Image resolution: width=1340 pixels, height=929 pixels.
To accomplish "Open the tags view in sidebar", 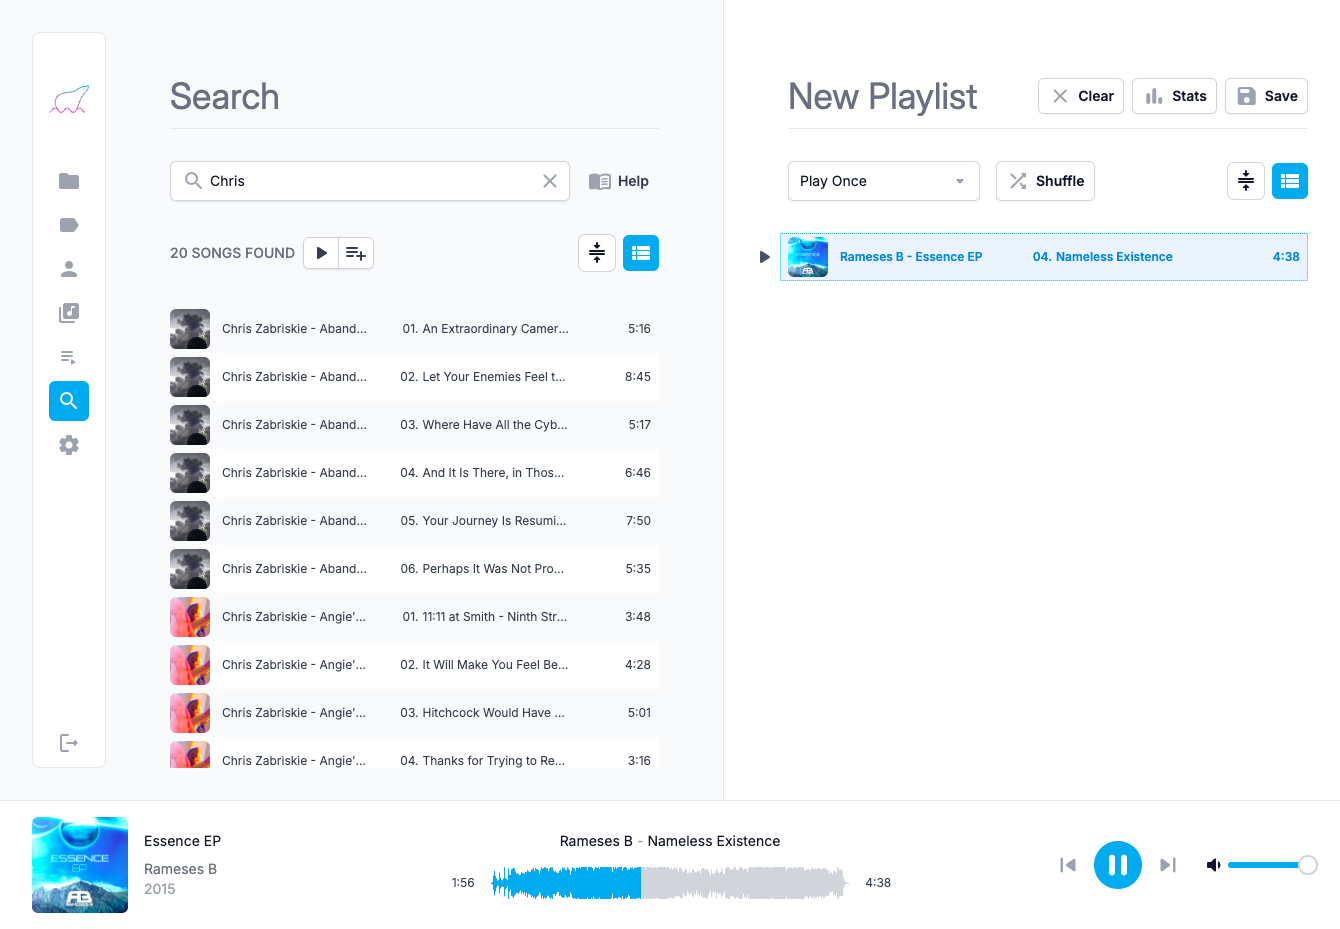I will [69, 225].
